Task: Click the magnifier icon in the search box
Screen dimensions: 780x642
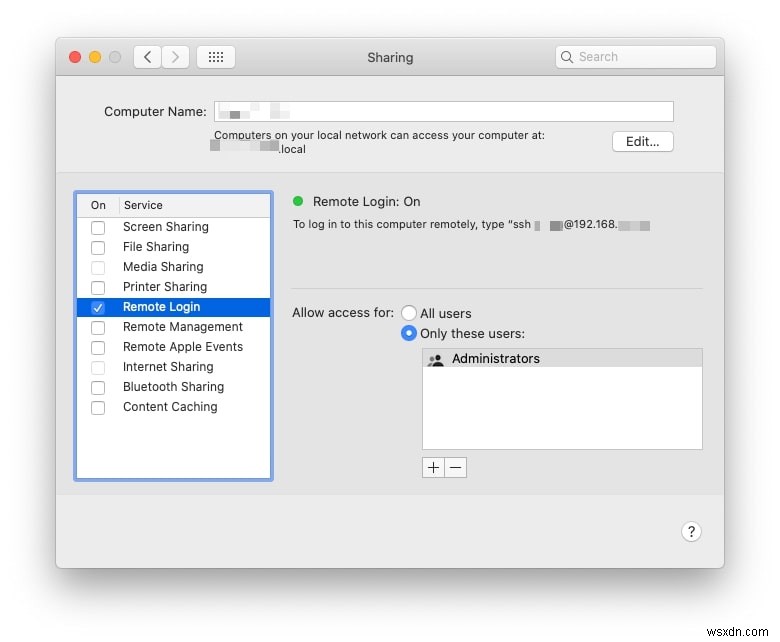Action: point(567,57)
